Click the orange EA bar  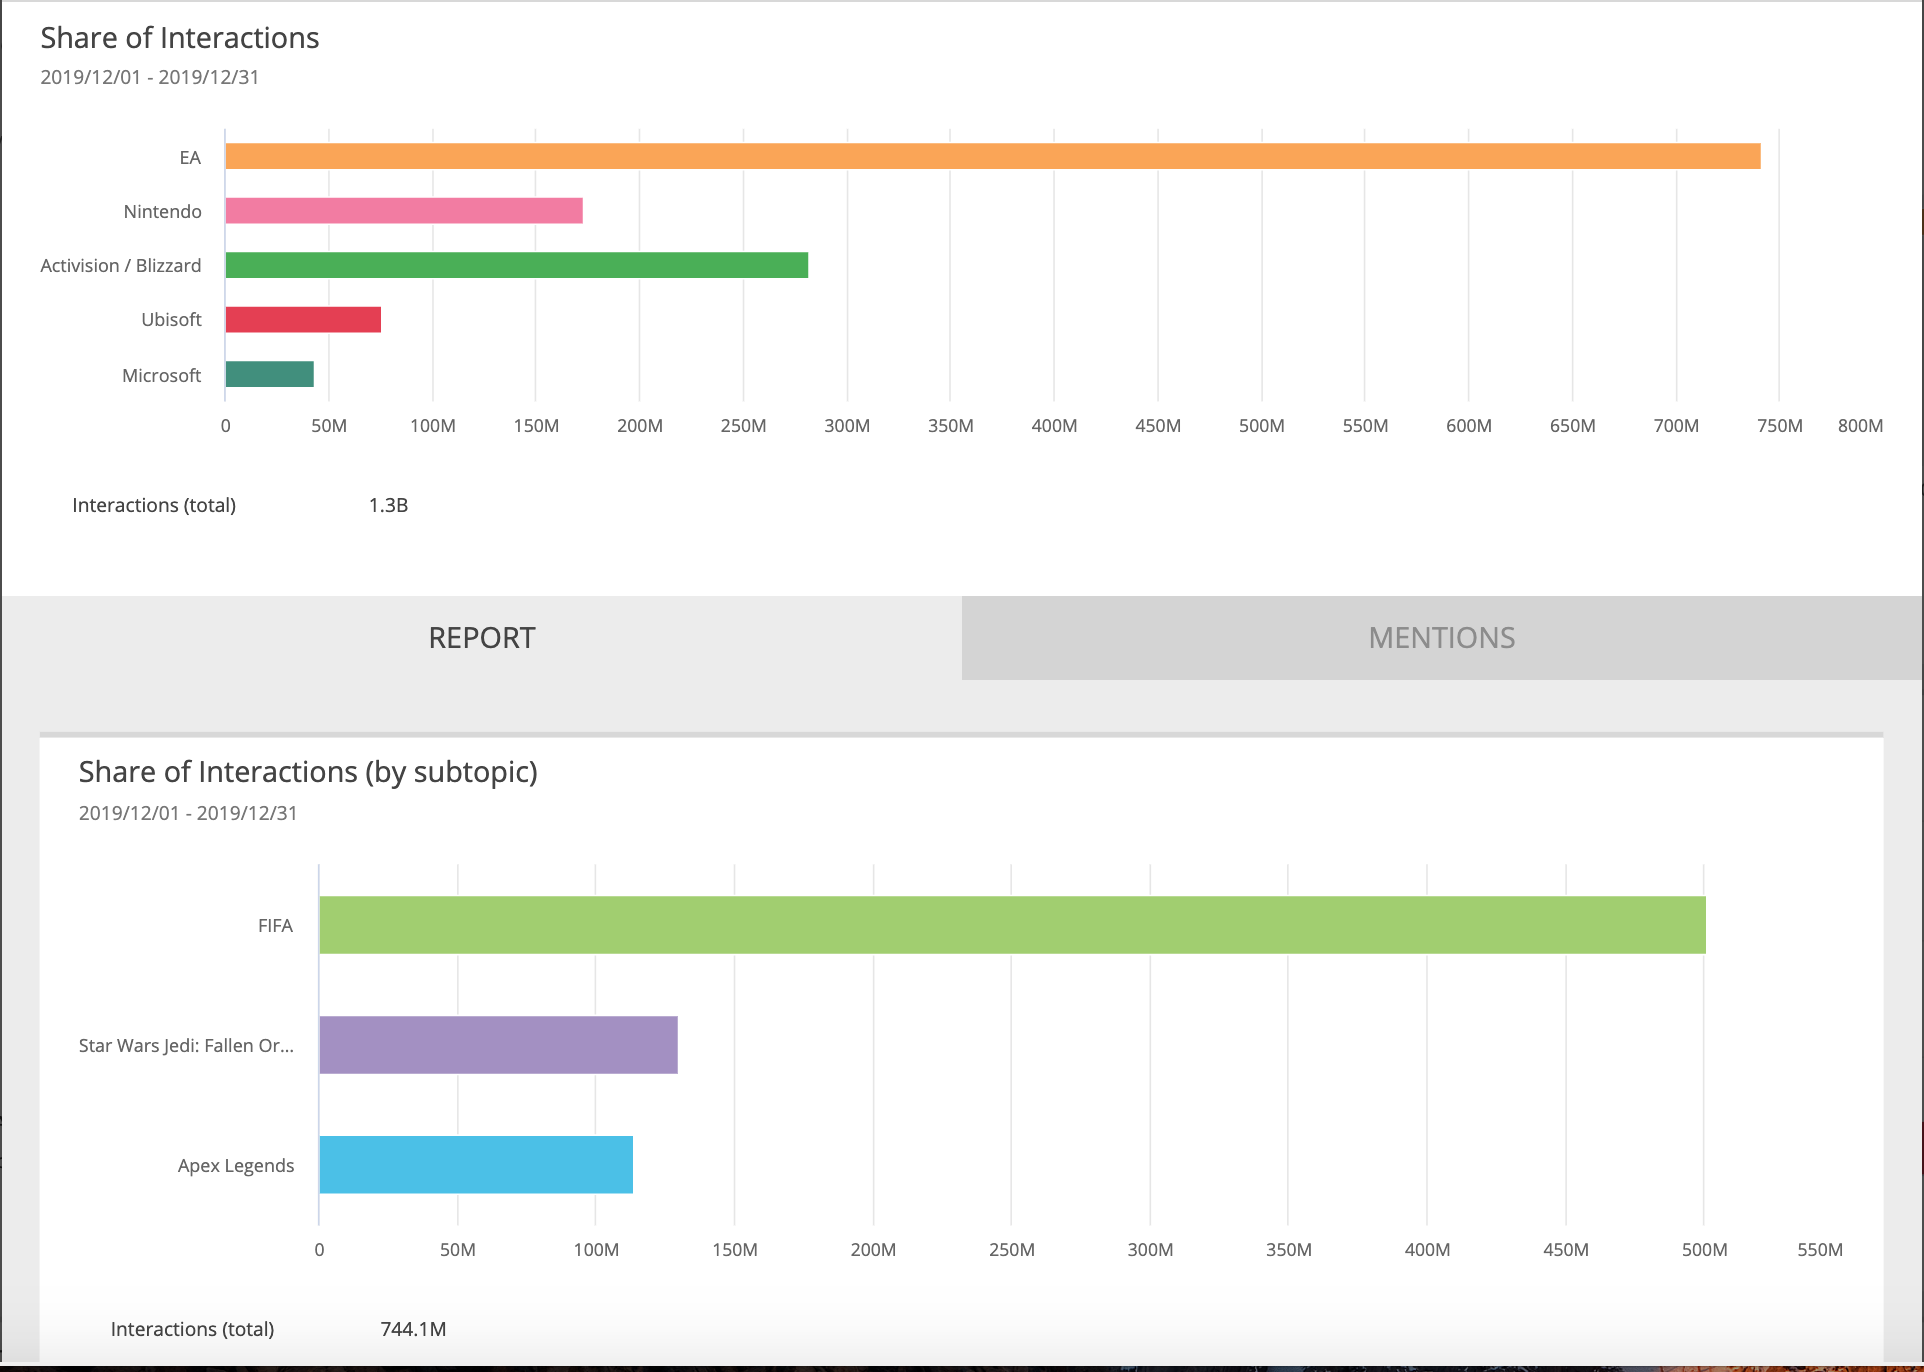pyautogui.click(x=993, y=156)
